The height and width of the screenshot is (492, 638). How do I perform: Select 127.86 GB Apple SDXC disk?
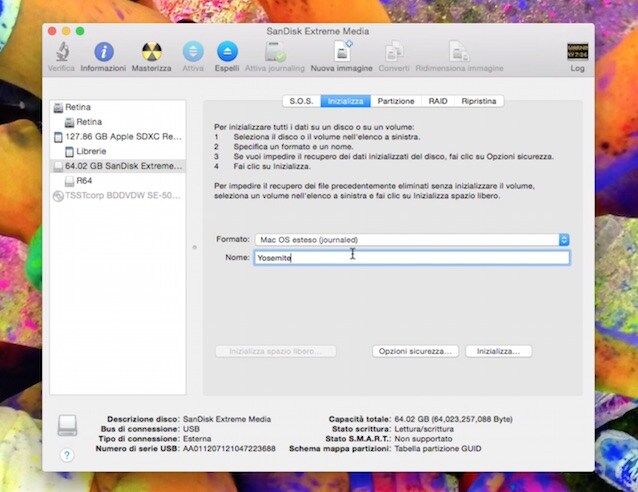coord(118,137)
